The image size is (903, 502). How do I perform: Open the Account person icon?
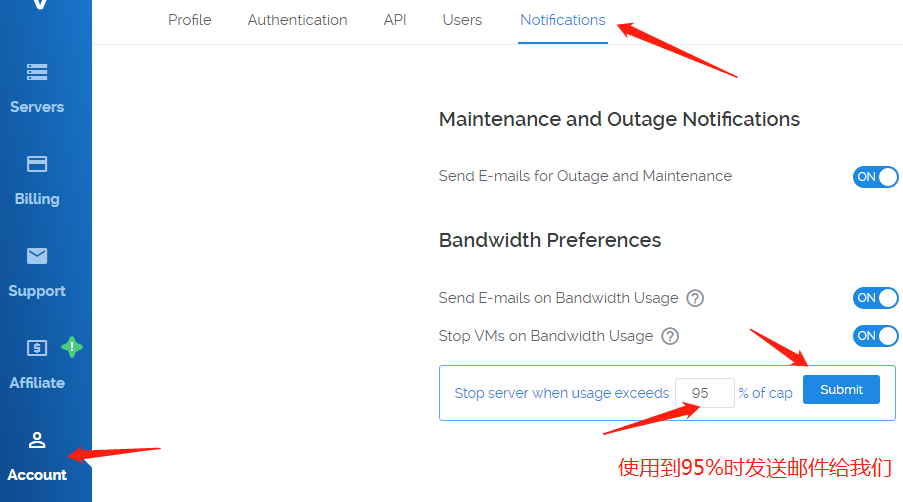[37, 440]
